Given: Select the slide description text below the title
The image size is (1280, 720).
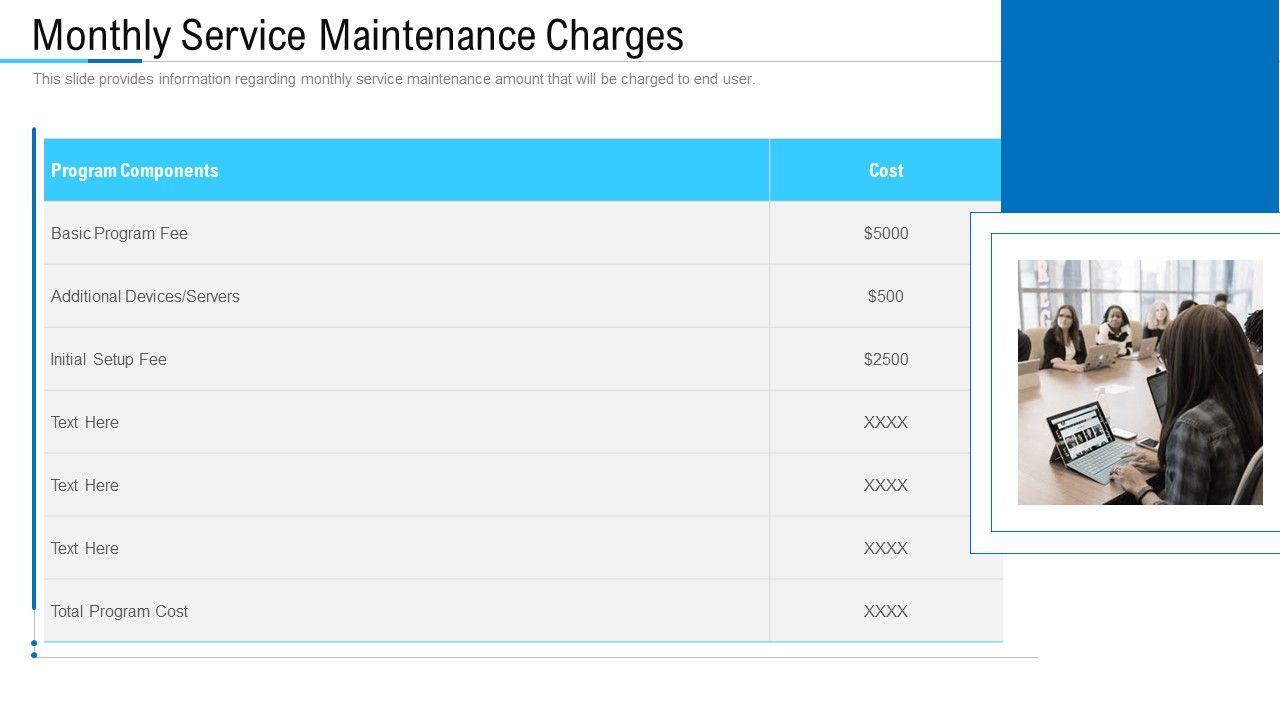Looking at the screenshot, I should [x=394, y=79].
